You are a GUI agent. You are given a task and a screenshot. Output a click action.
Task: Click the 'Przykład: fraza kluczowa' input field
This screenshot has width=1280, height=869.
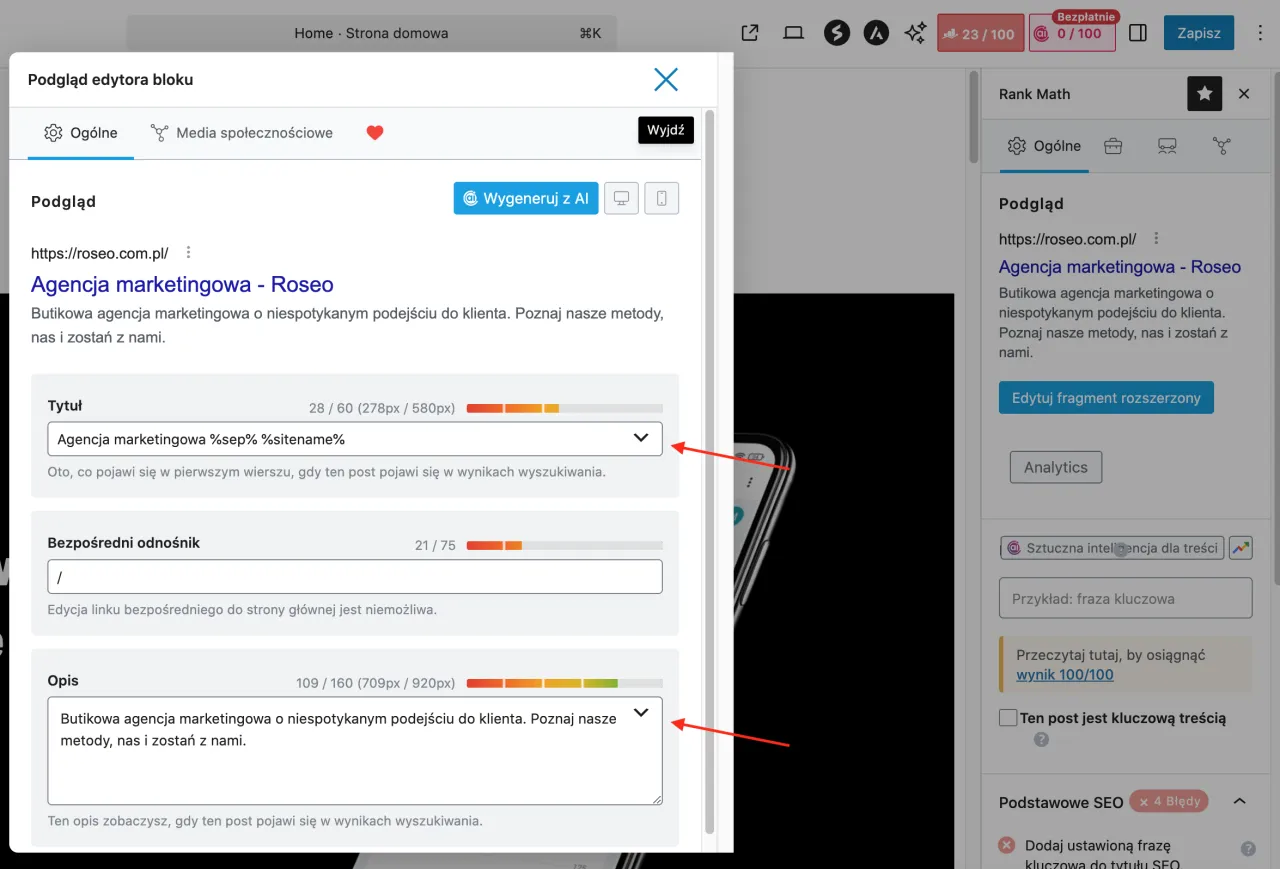click(1124, 597)
